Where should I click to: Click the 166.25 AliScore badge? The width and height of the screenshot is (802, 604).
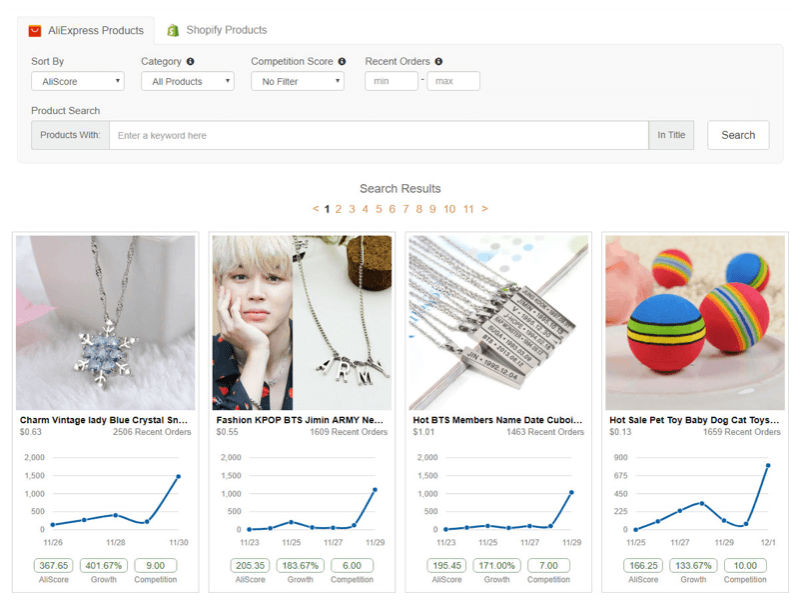[x=643, y=566]
